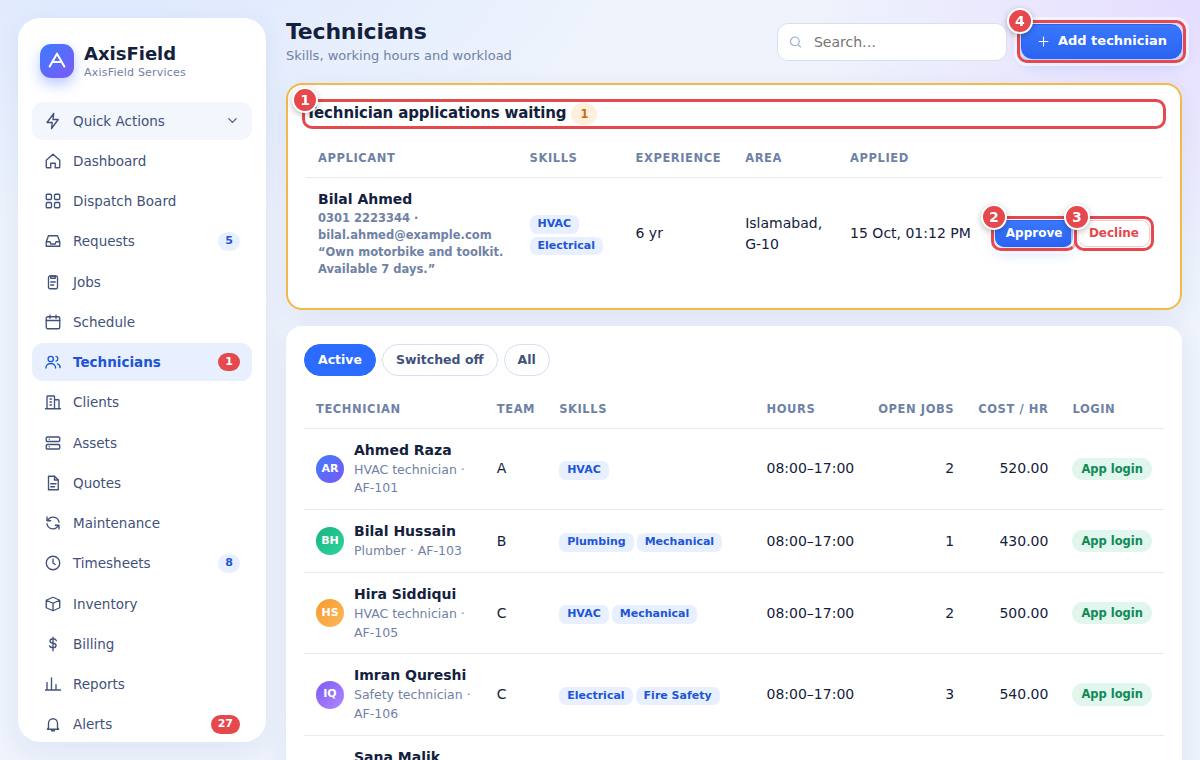Expand the Quick Actions chevron
1200x760 pixels.
[x=232, y=121]
